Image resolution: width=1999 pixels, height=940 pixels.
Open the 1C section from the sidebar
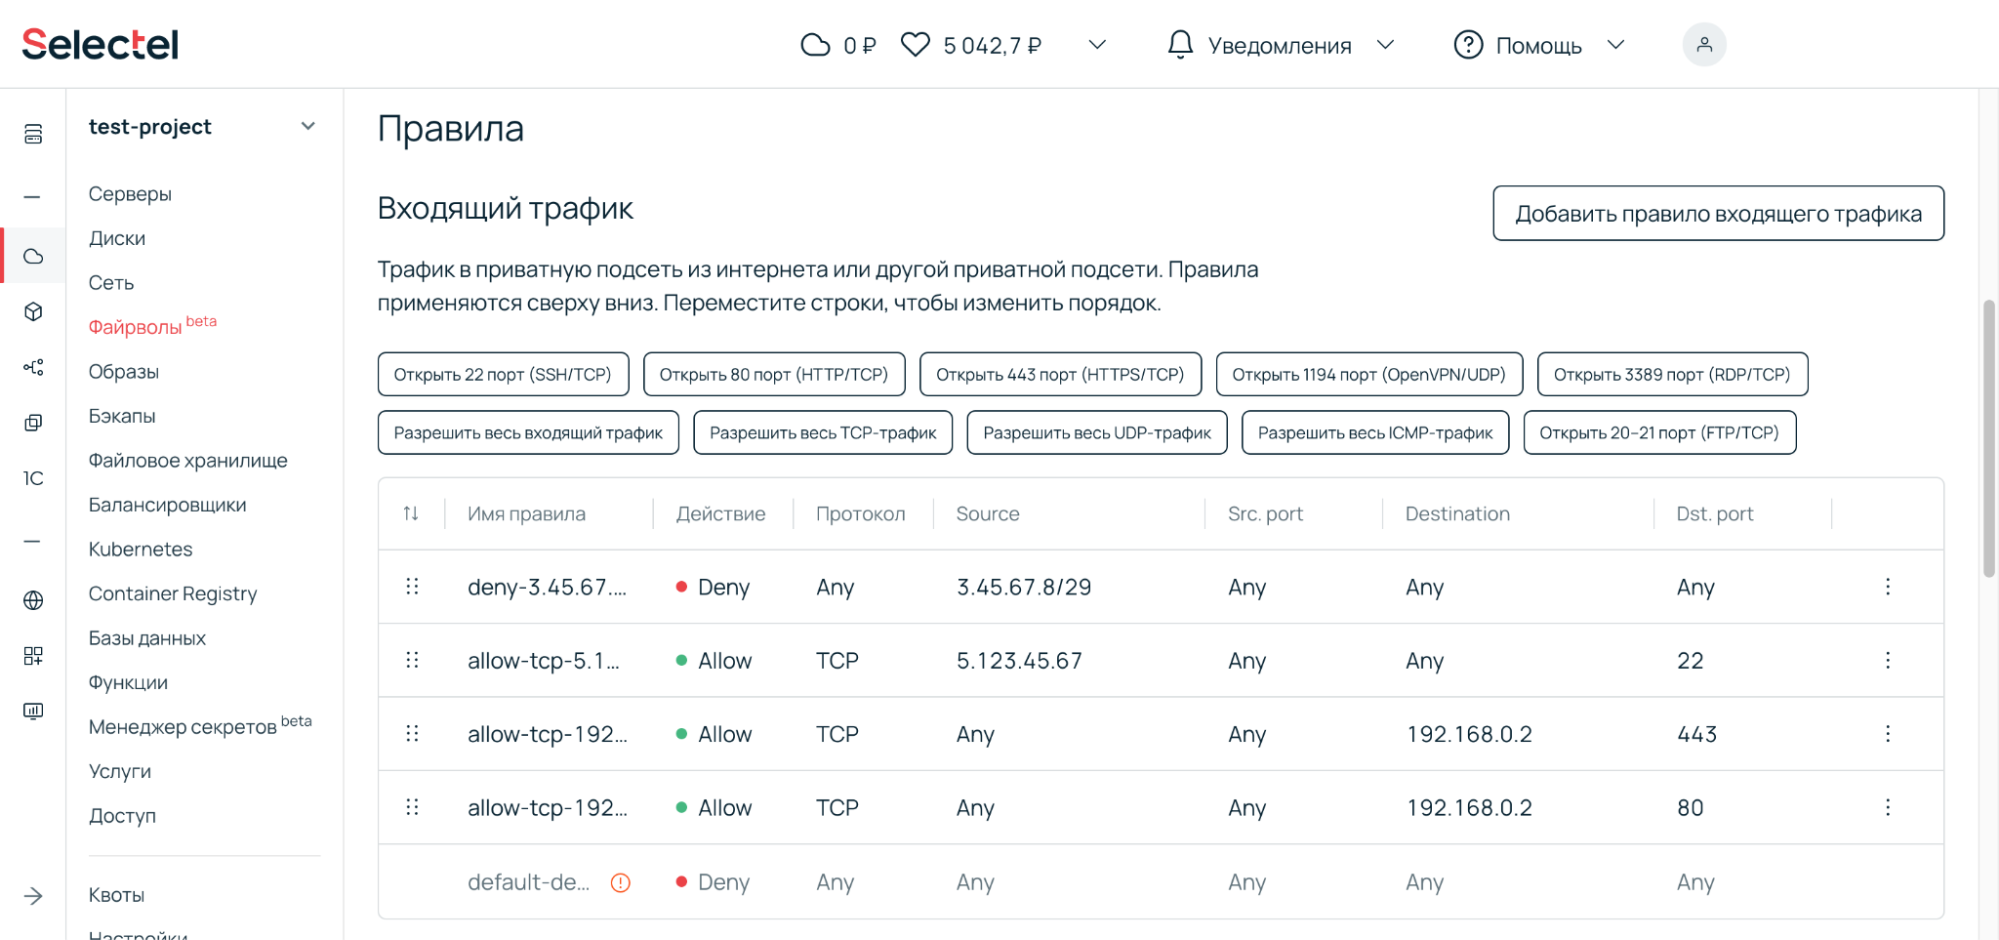[x=33, y=479]
